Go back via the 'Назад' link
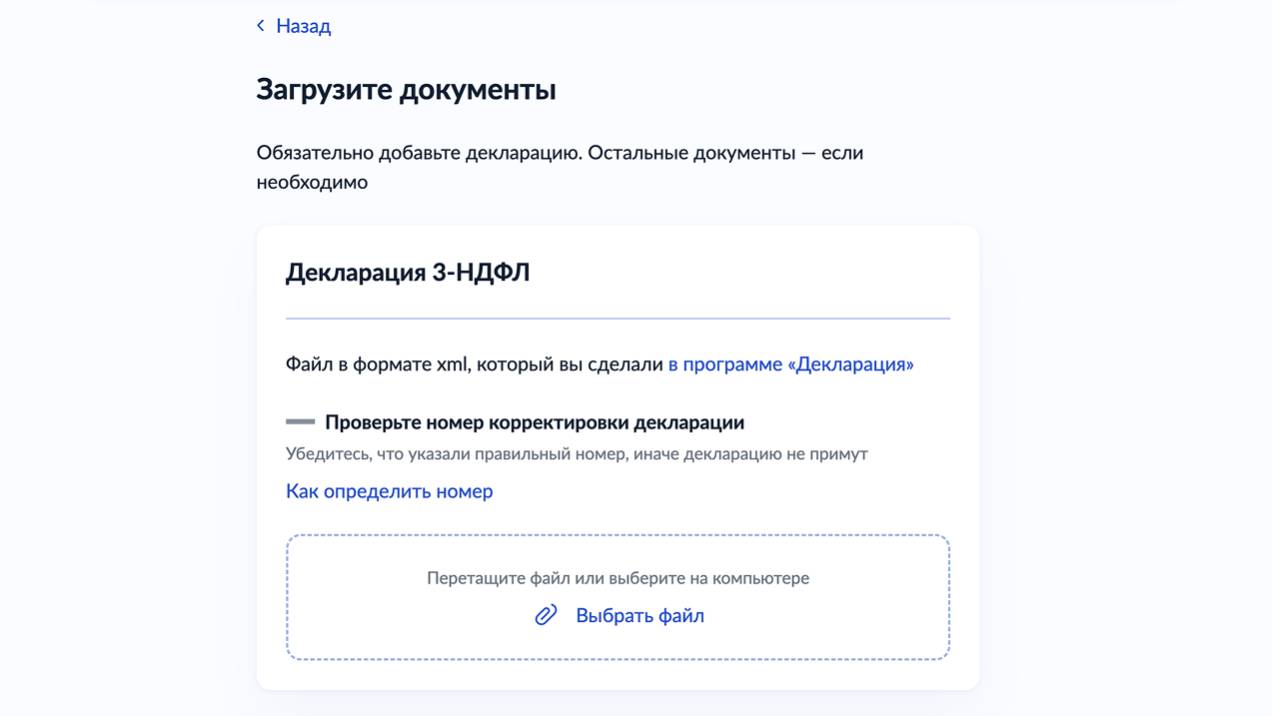This screenshot has height=716, width=1272. 303,26
